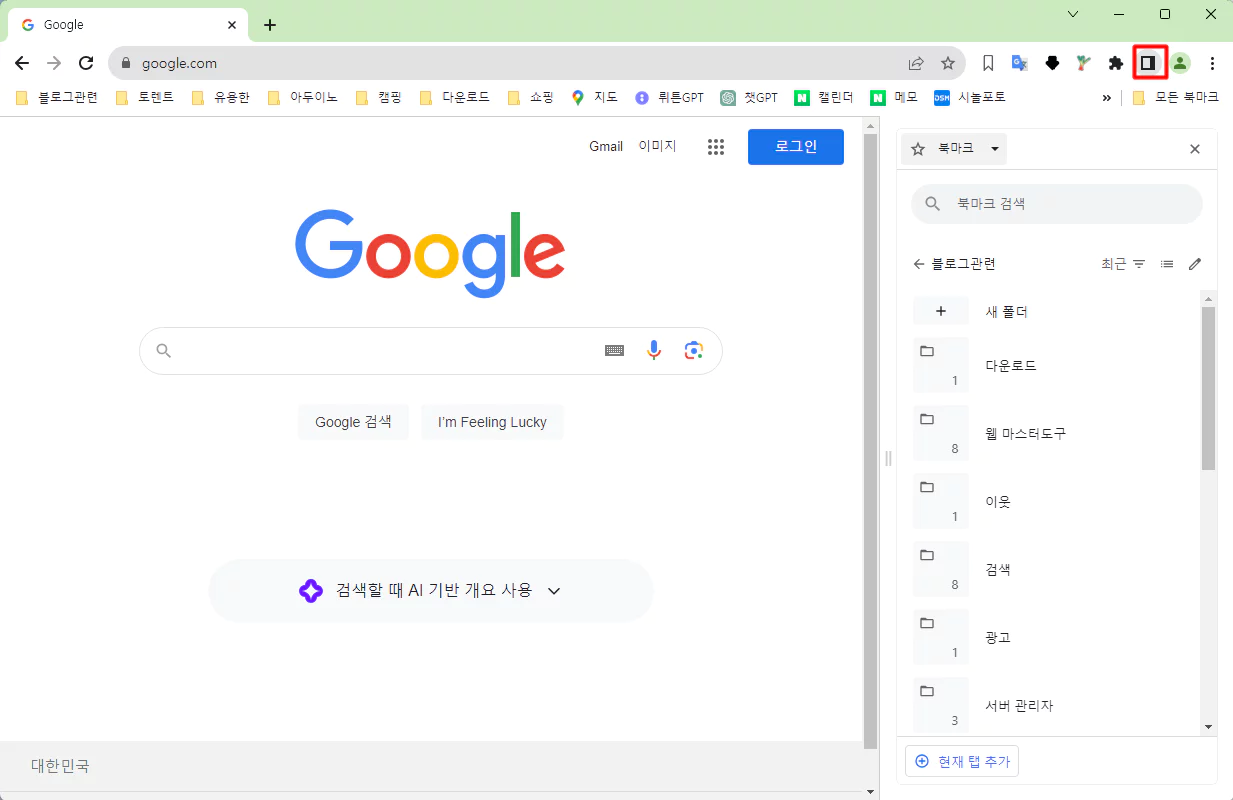1233x800 pixels.
Task: Click the blue 로그인 button
Action: pos(796,147)
